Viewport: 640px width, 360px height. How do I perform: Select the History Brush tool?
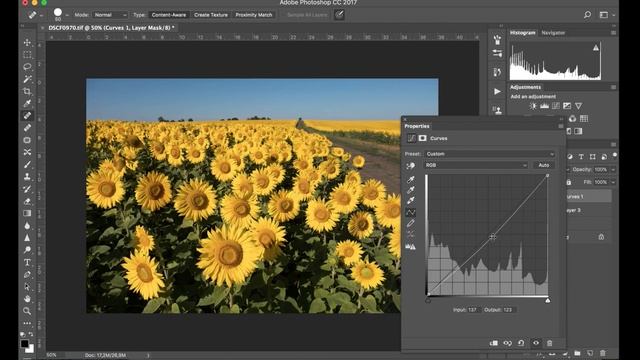[x=27, y=189]
